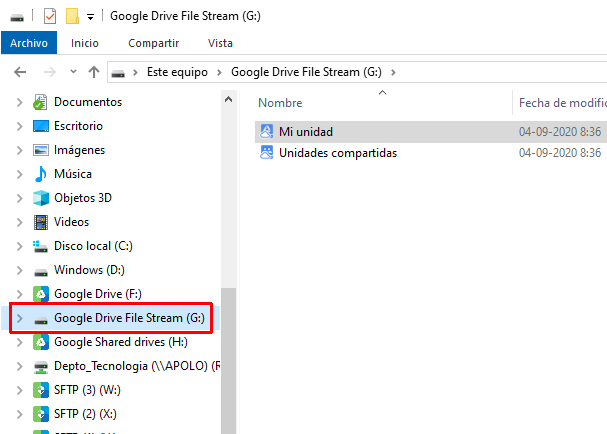The image size is (607, 434).
Task: Select 'Google Shared drives (H:)' in the tree
Action: click(x=121, y=342)
